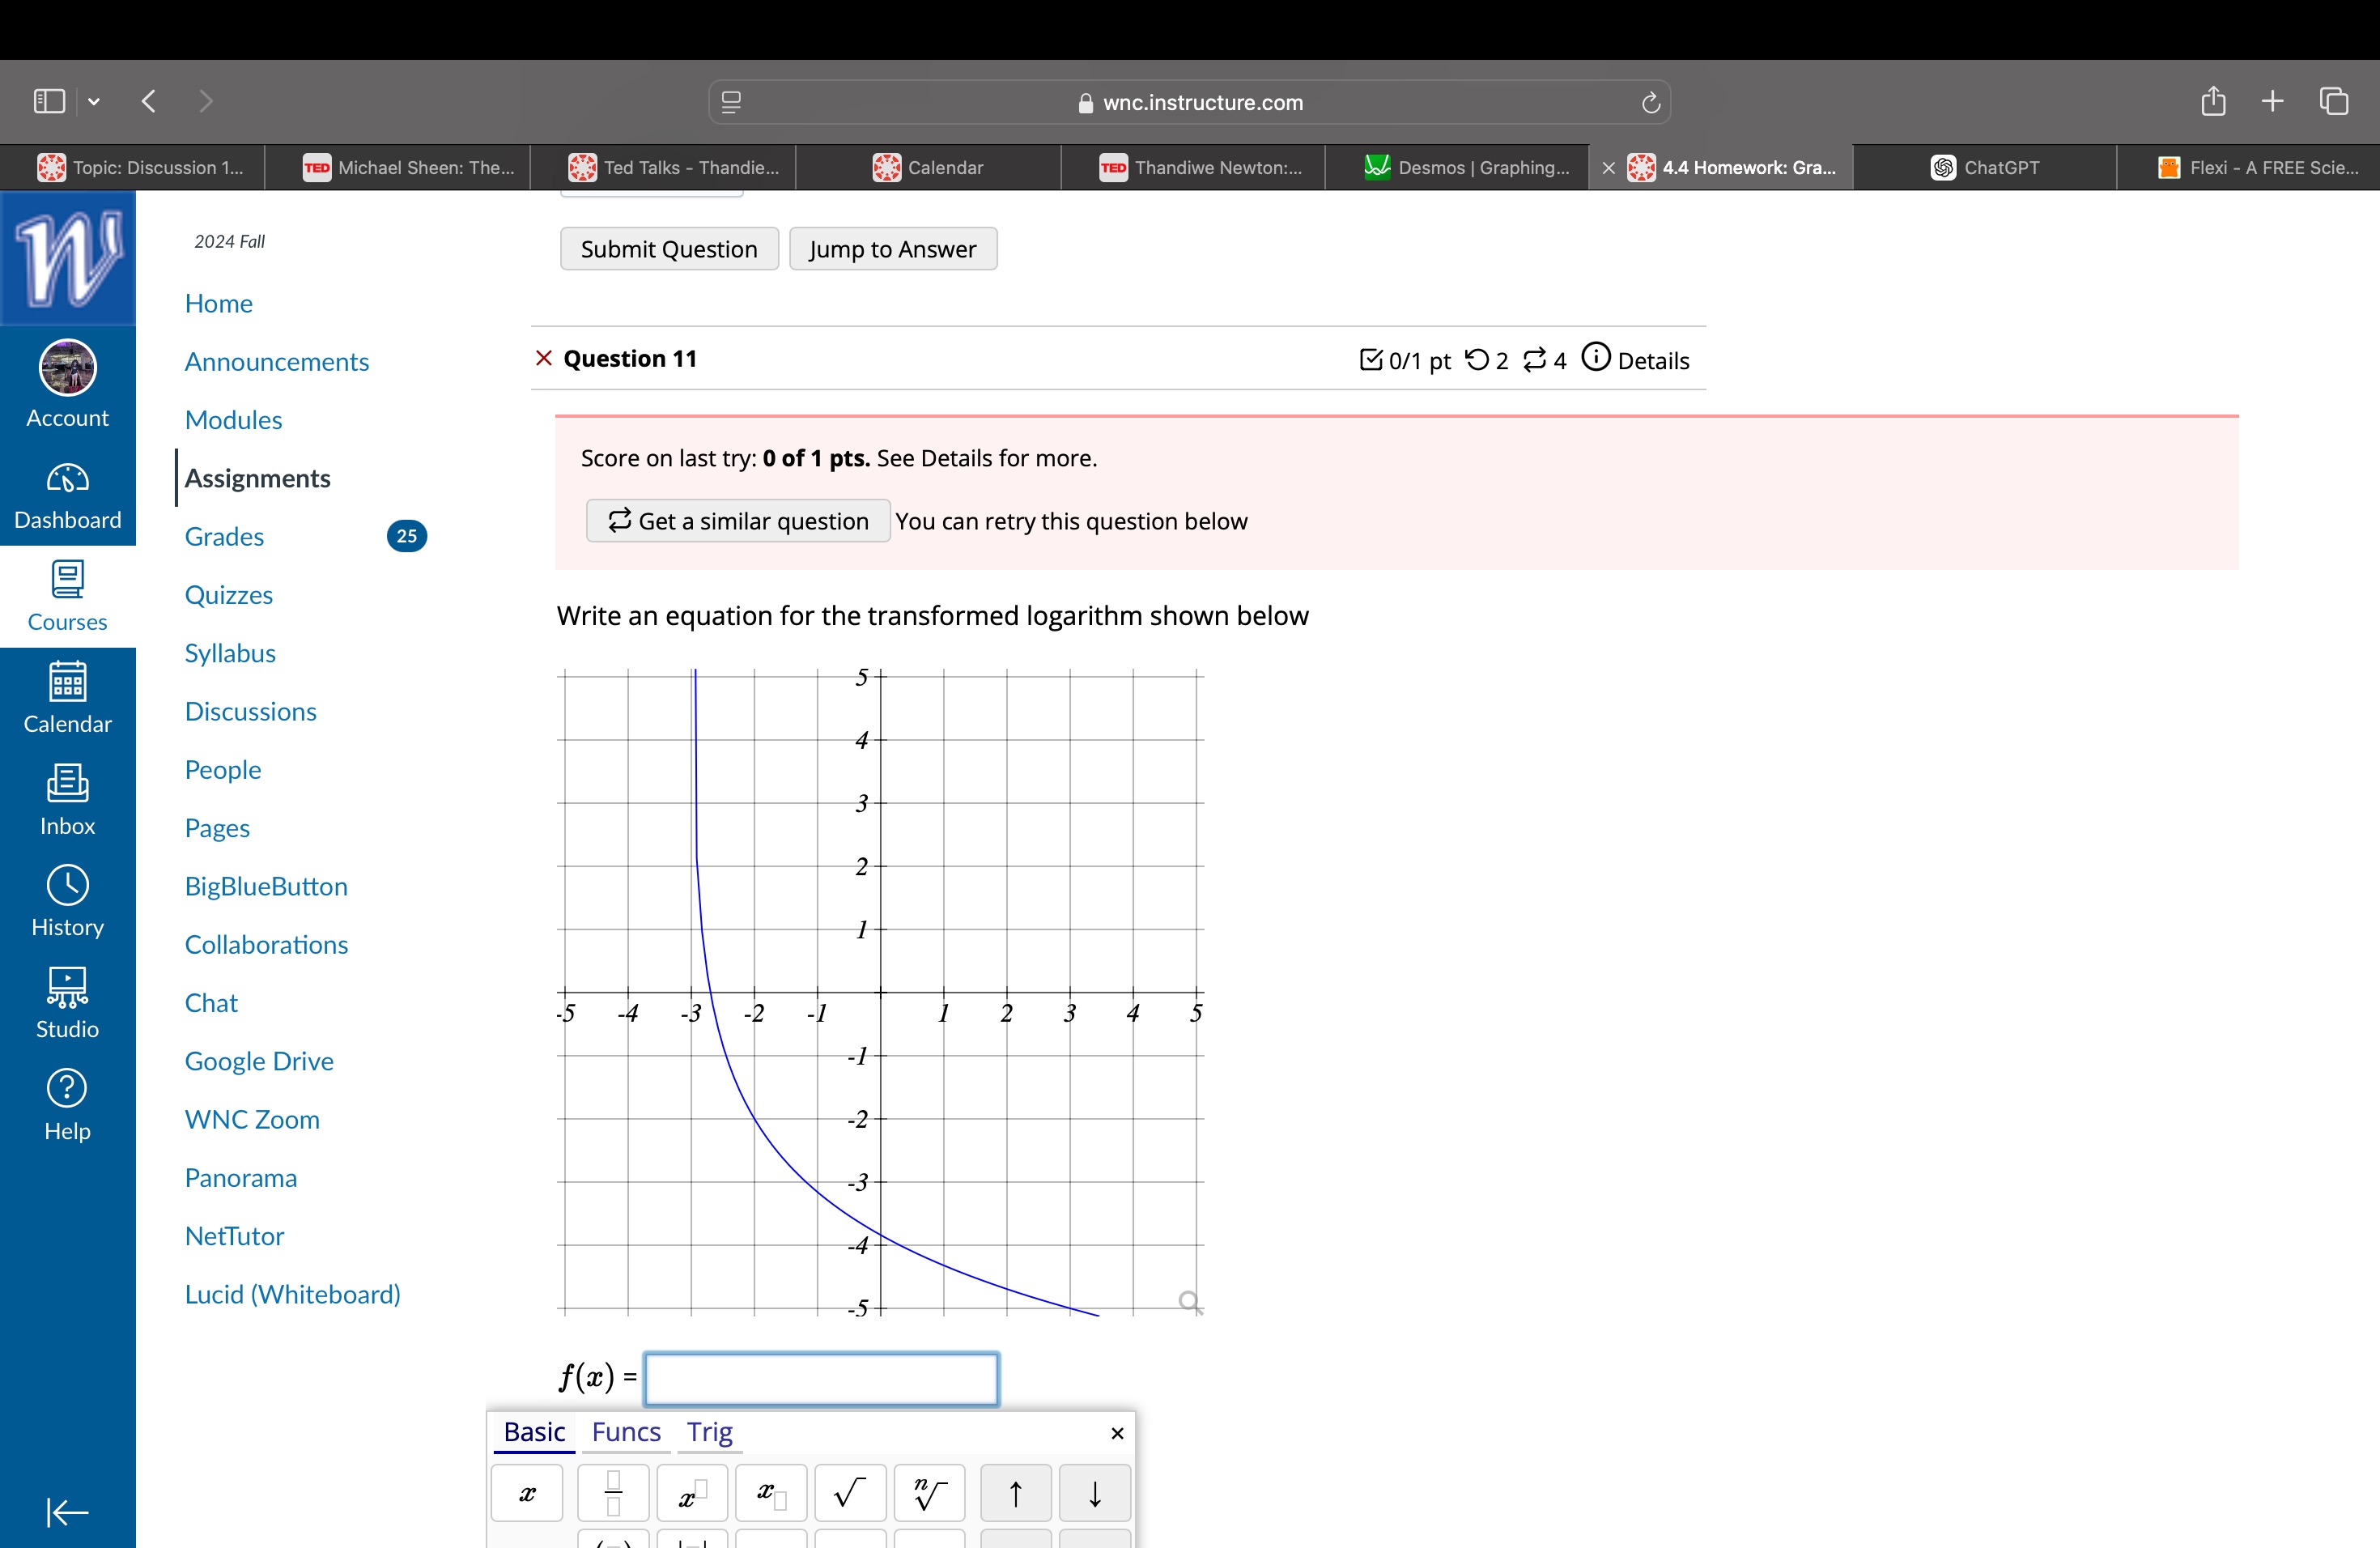Image resolution: width=2380 pixels, height=1548 pixels.
Task: Open the Assignments link
Action: point(257,478)
